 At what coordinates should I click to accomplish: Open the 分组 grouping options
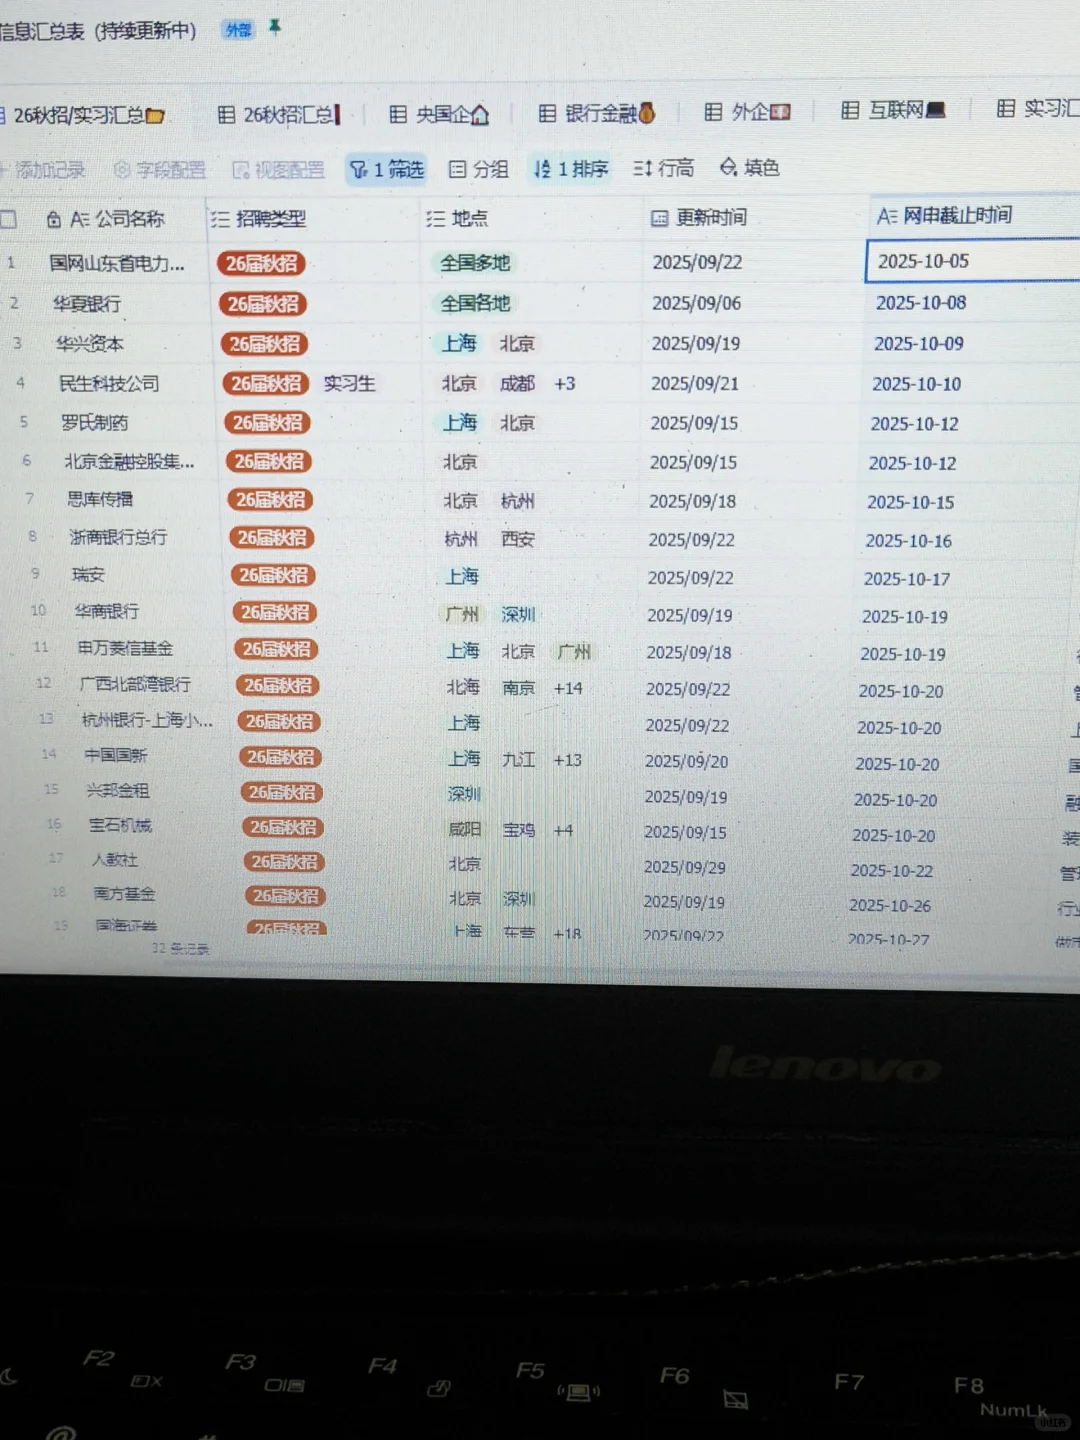pyautogui.click(x=478, y=169)
